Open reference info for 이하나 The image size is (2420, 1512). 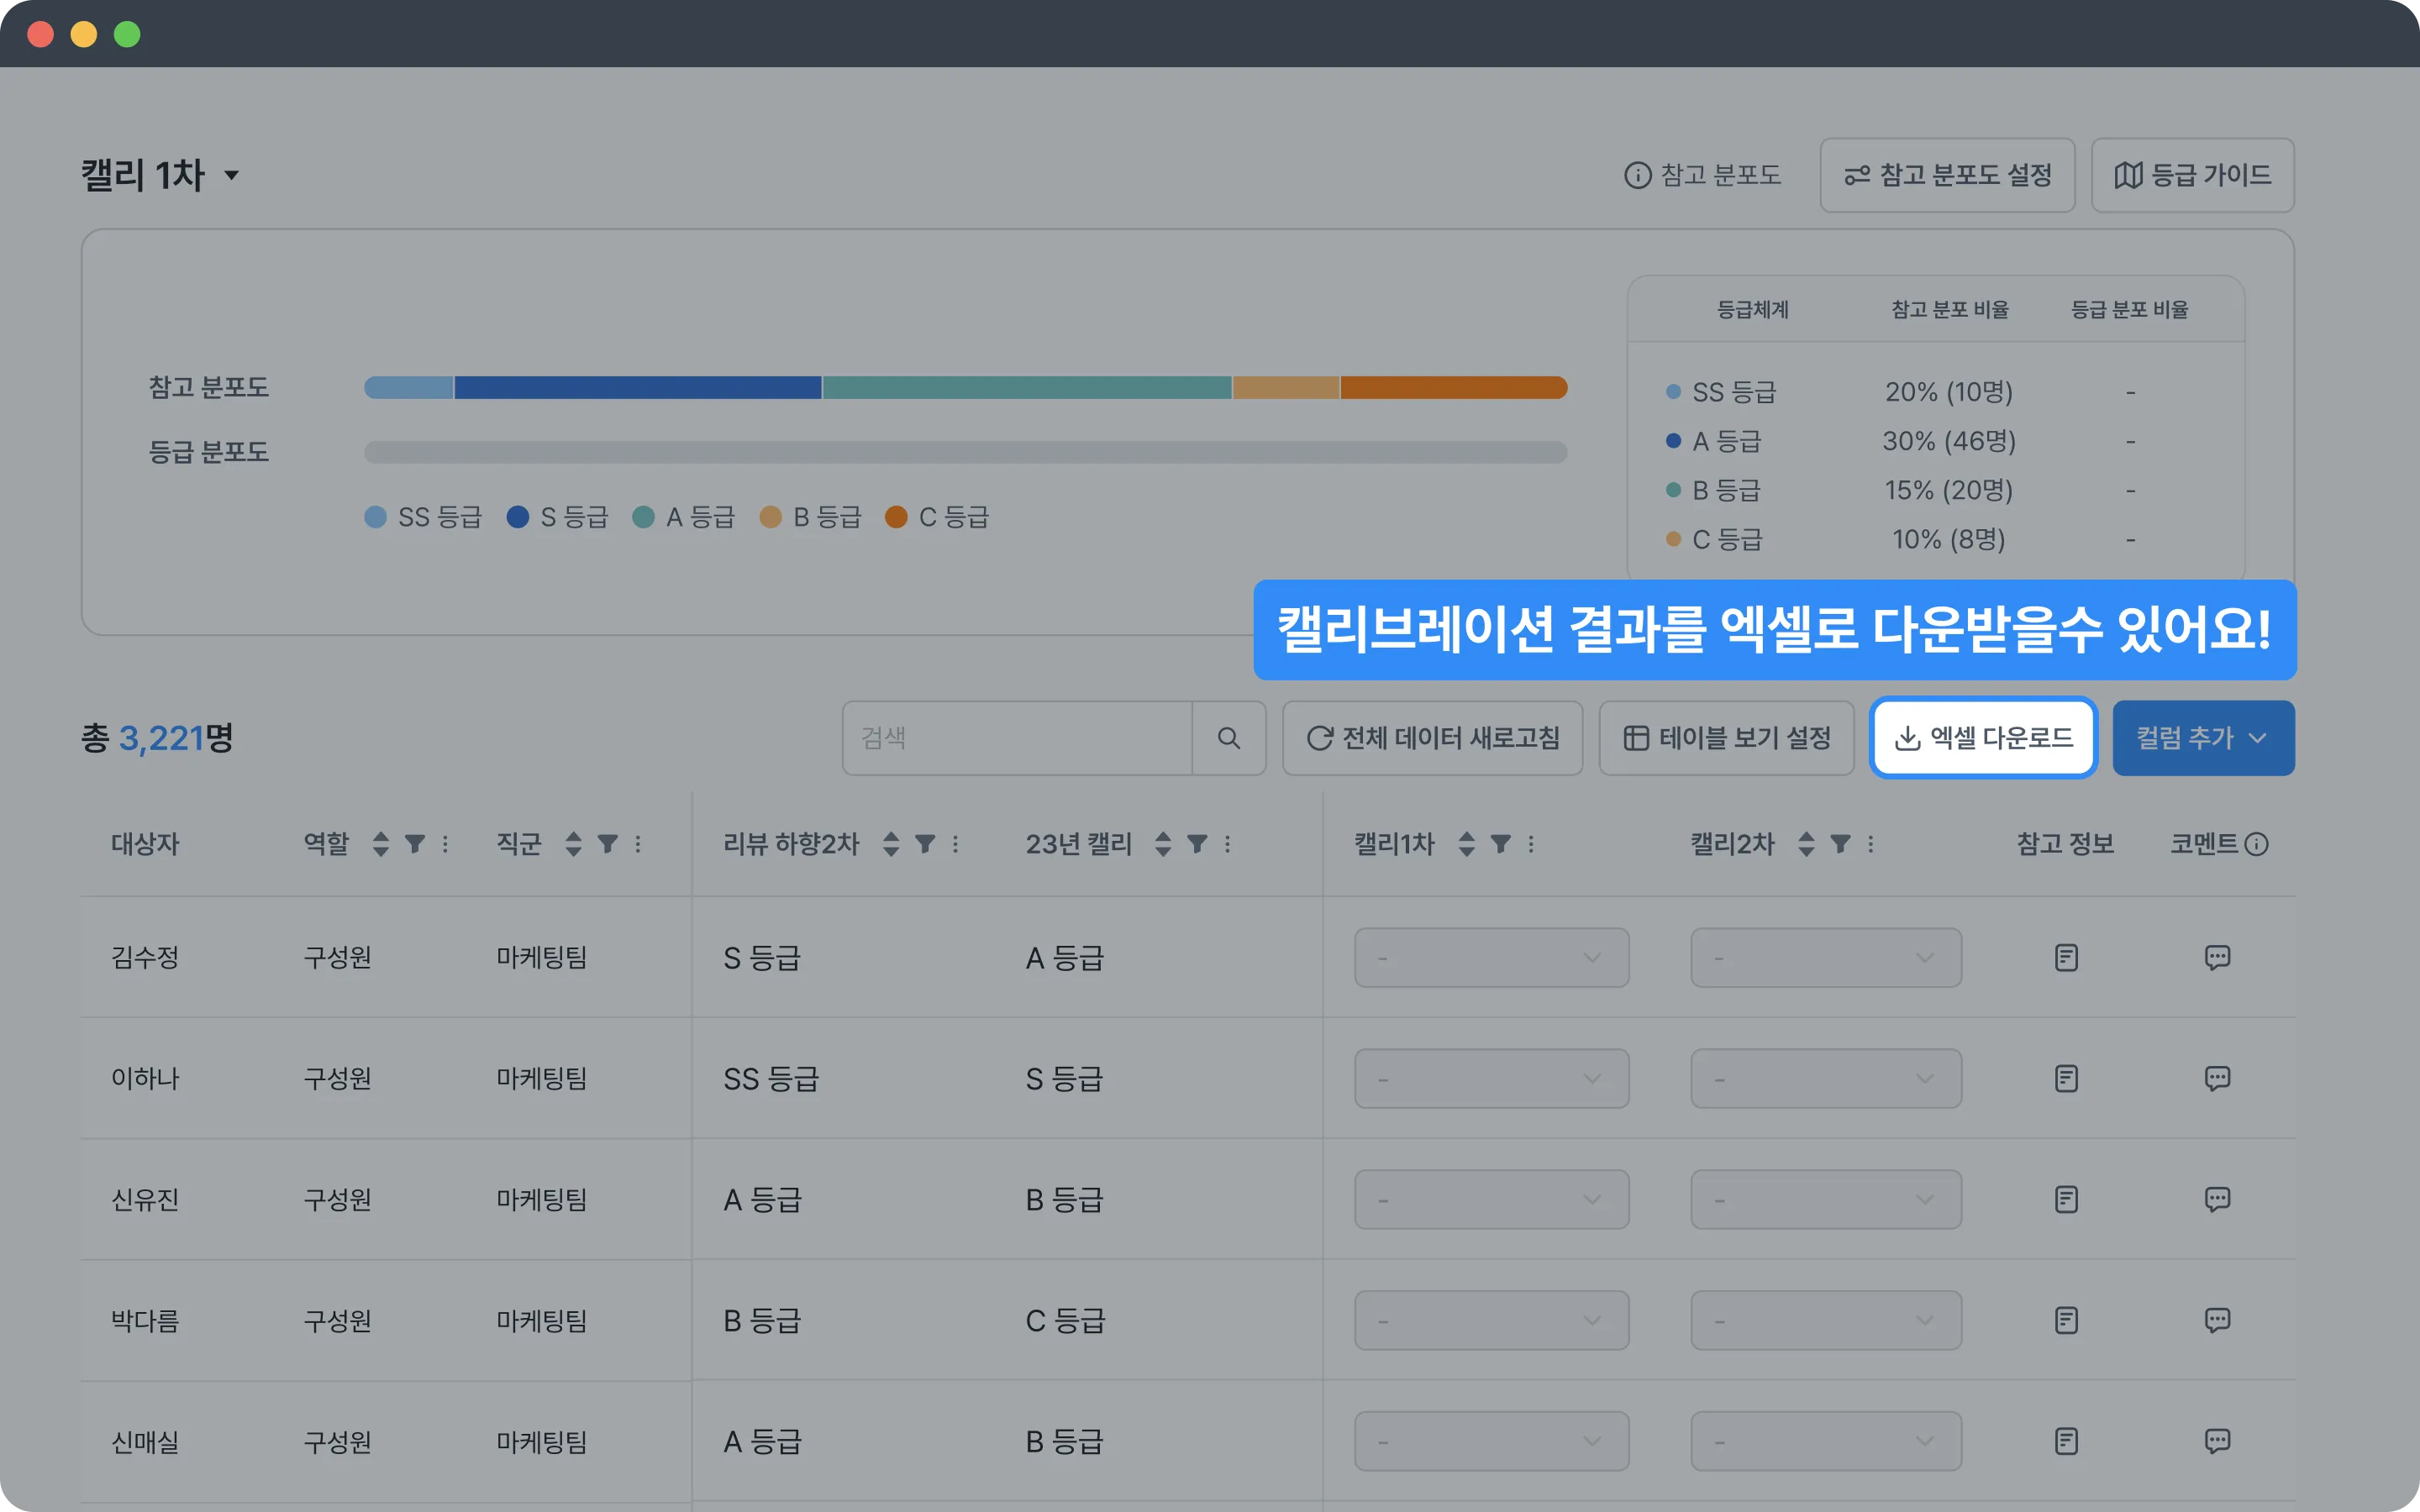[x=2066, y=1079]
